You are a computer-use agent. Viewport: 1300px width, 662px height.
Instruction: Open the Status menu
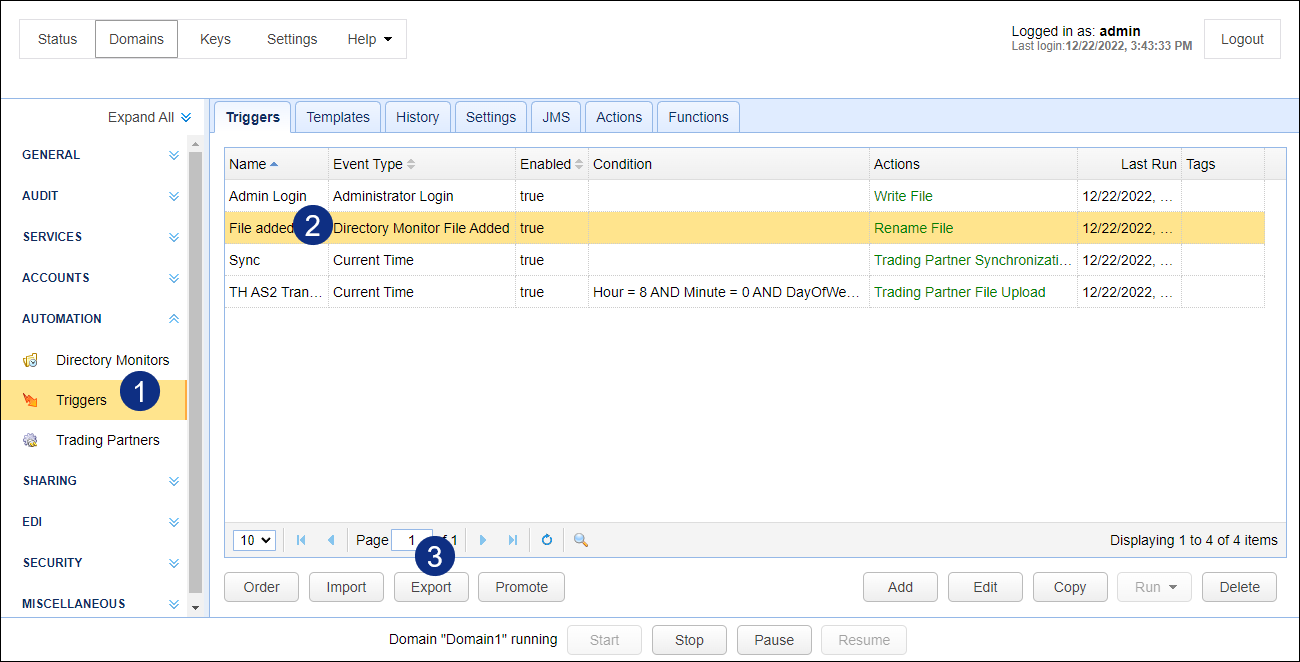point(57,39)
